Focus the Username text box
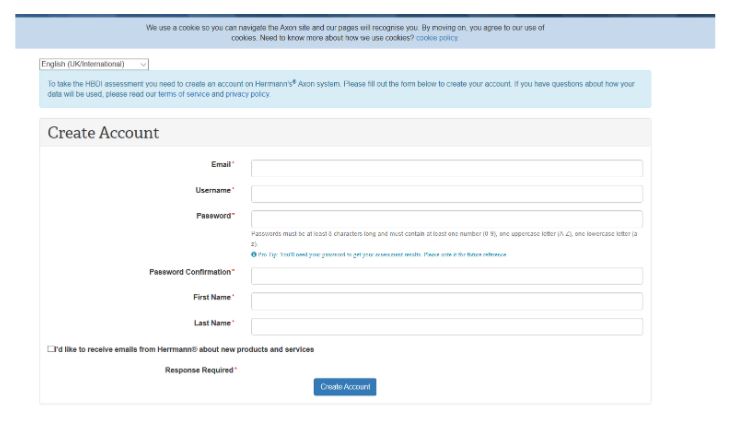733x432 pixels. tap(446, 194)
